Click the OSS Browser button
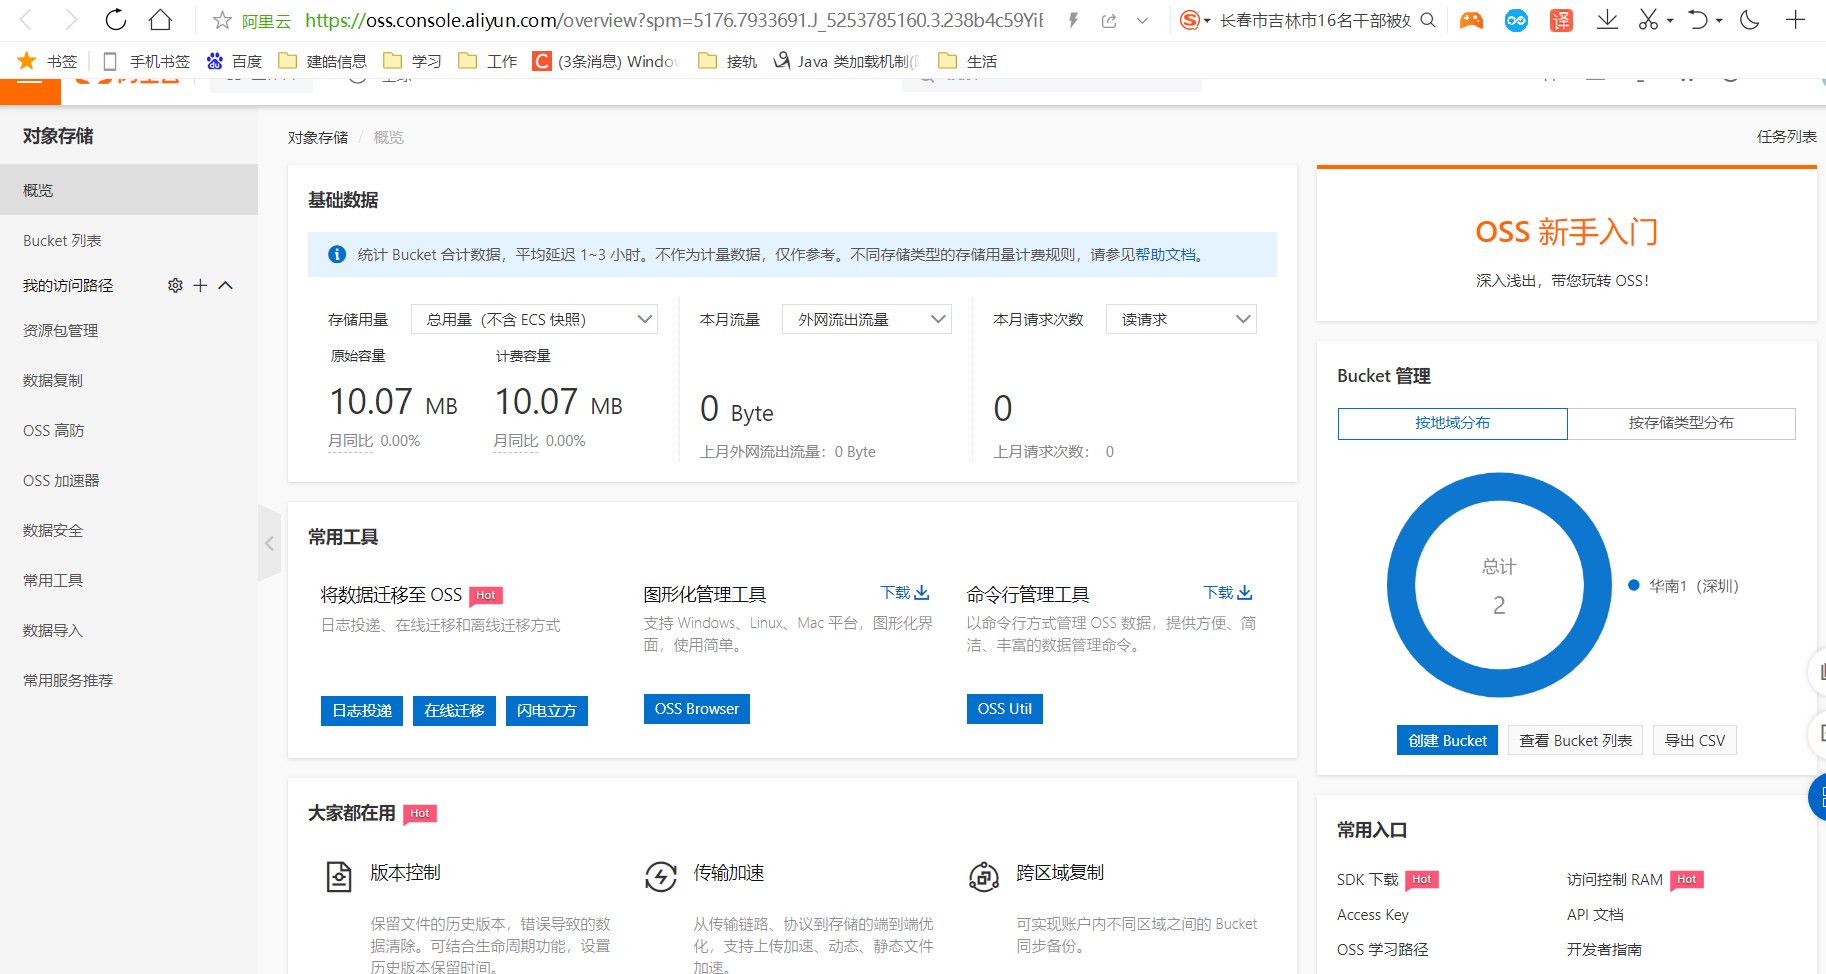The image size is (1826, 974). tap(697, 708)
